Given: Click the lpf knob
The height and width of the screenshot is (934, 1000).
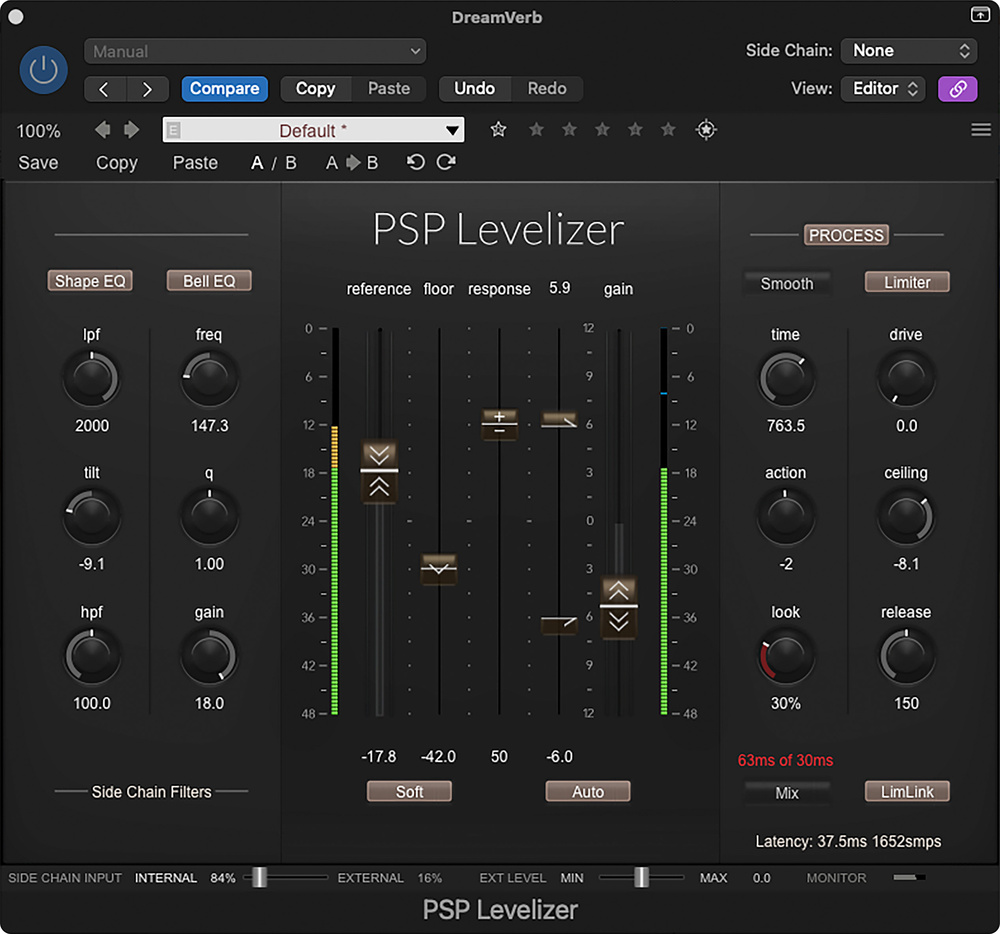Looking at the screenshot, I should (x=91, y=379).
